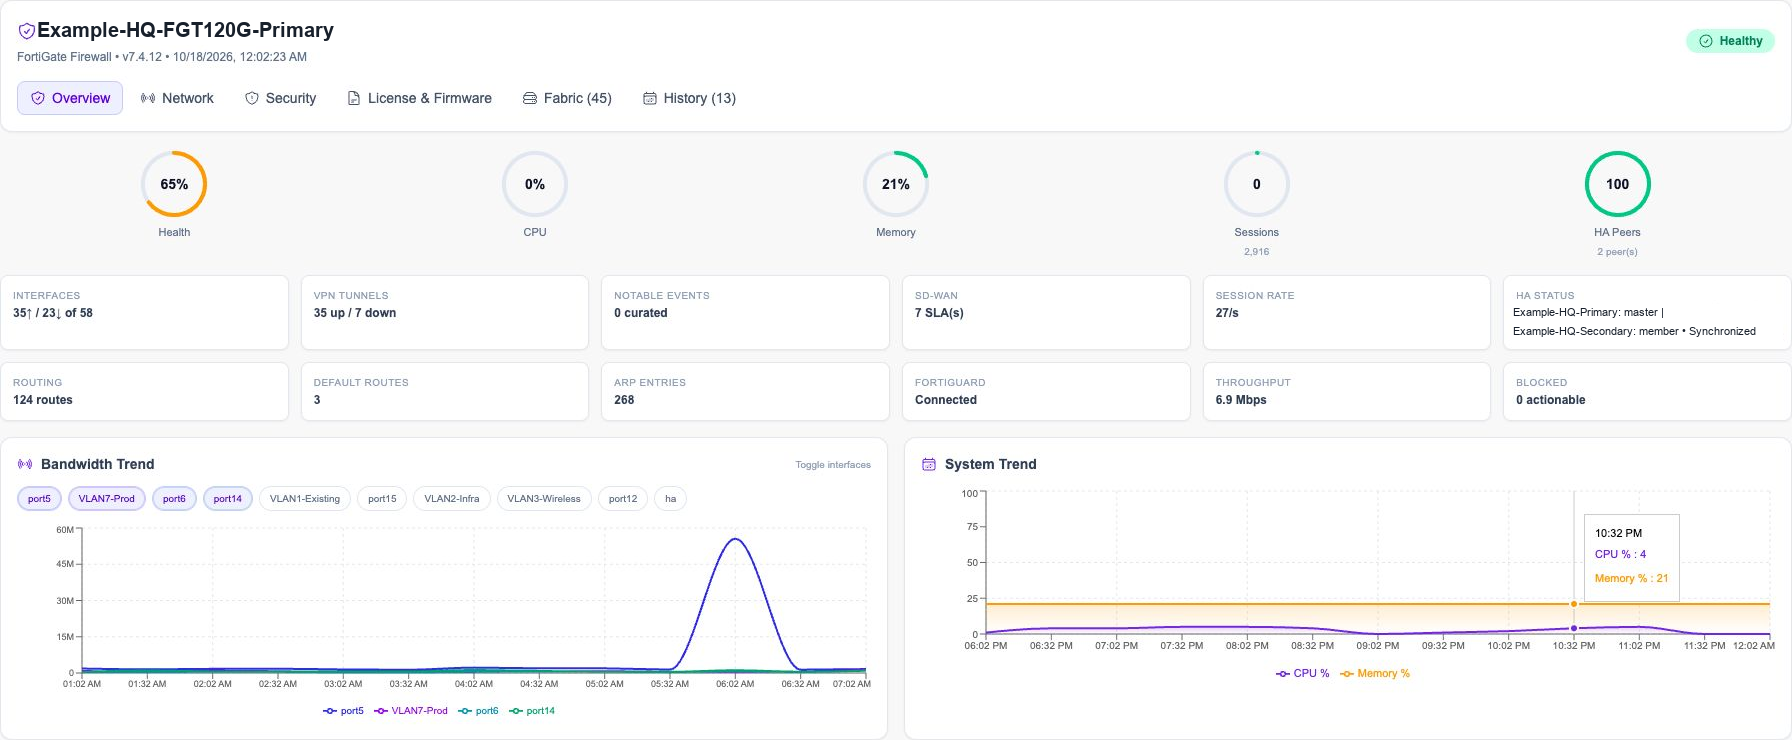This screenshot has width=1792, height=740.
Task: Click the shield icon beside Example-HQ-FGT120G-Primary
Action: (27, 31)
